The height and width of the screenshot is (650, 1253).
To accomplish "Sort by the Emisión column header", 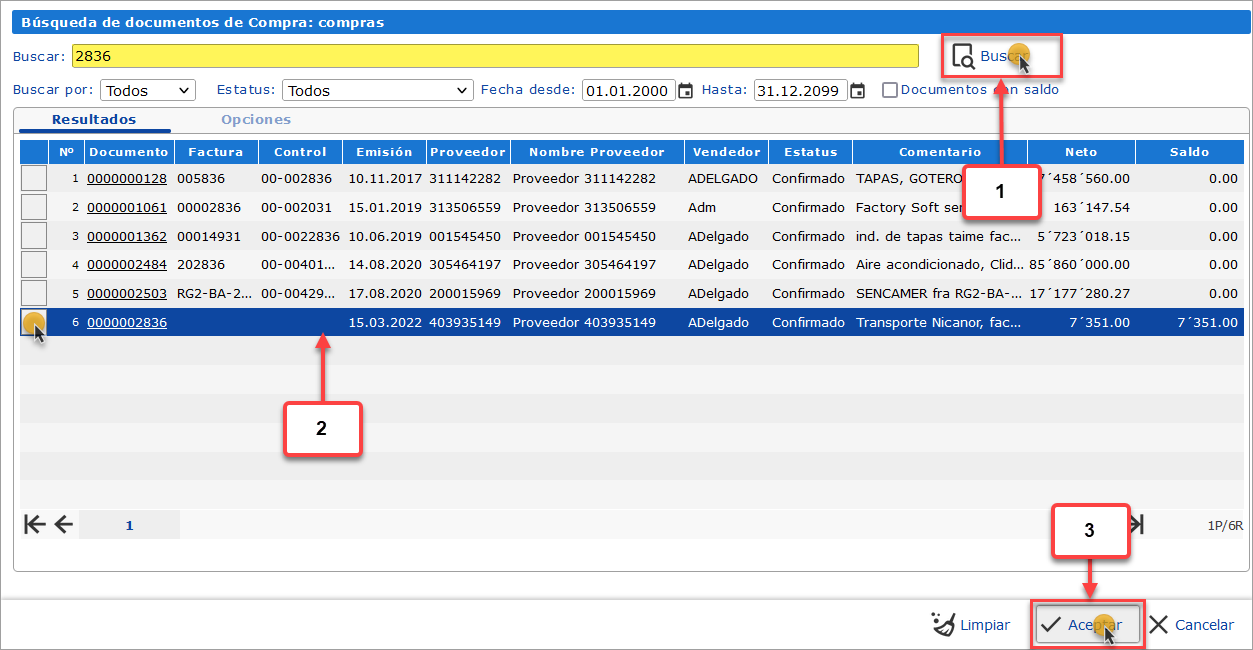I will tap(384, 152).
